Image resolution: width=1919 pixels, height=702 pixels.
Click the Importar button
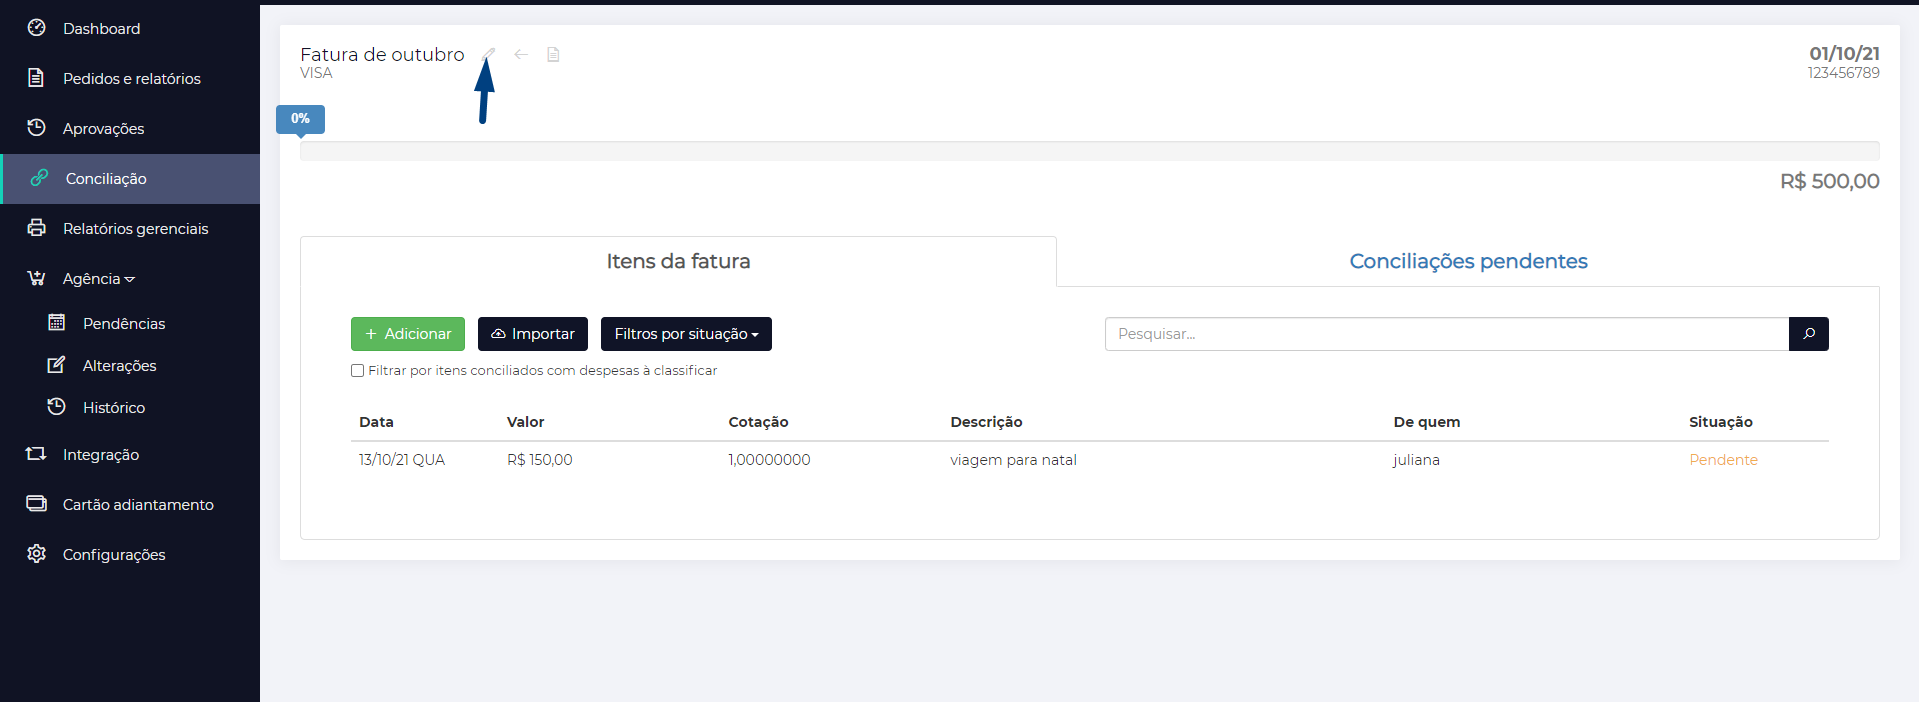(x=533, y=334)
